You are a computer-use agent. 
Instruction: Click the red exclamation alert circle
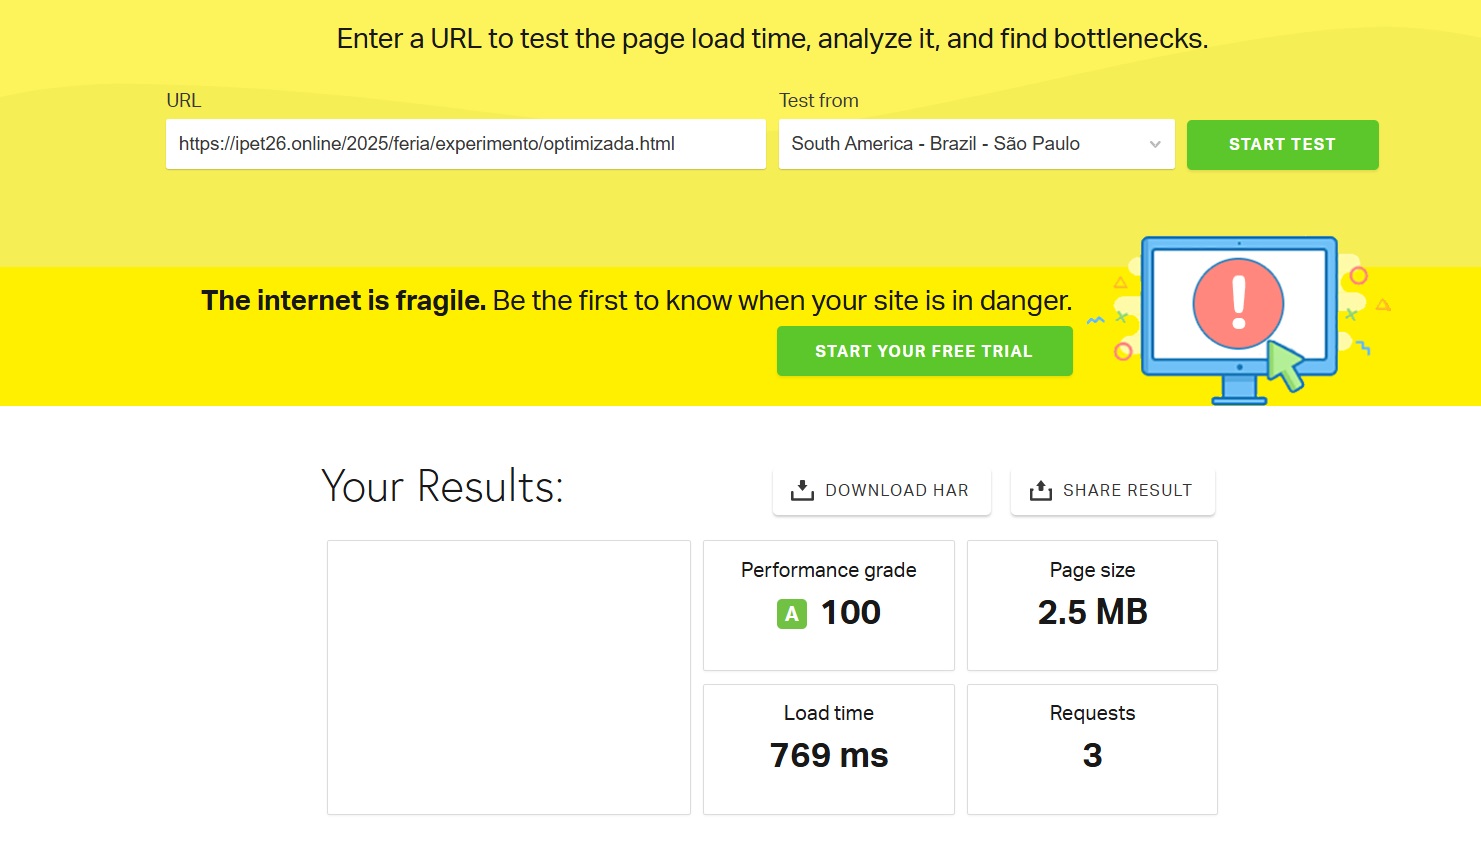point(1238,303)
